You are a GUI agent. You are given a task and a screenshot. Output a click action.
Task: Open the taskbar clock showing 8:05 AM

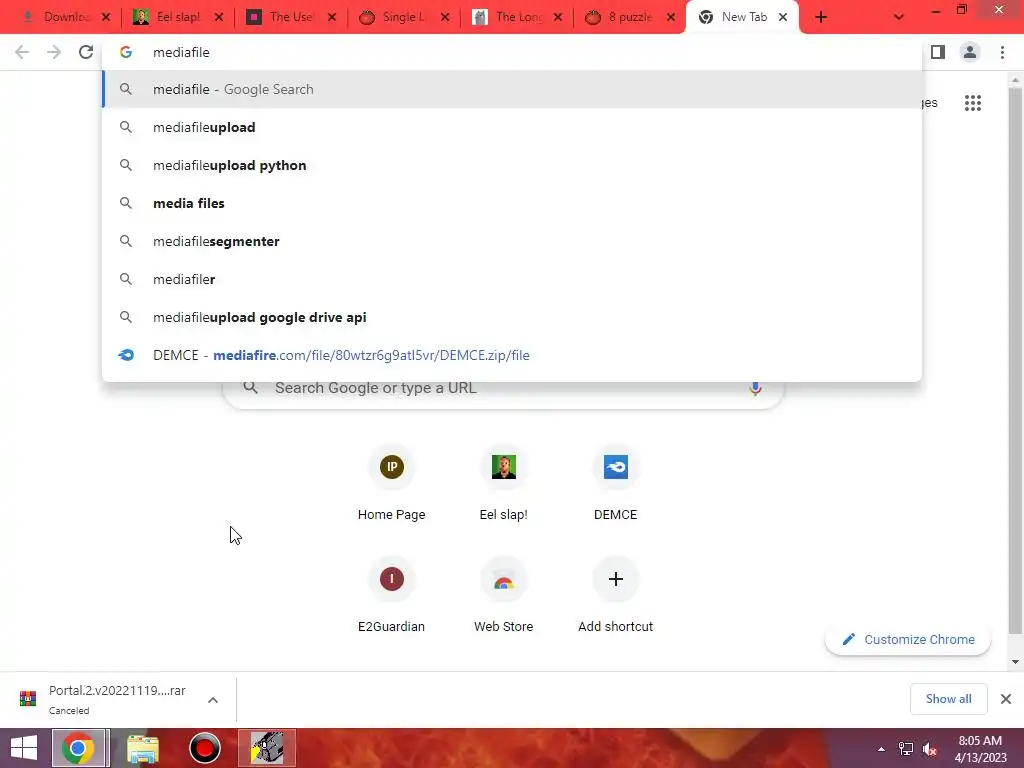980,749
